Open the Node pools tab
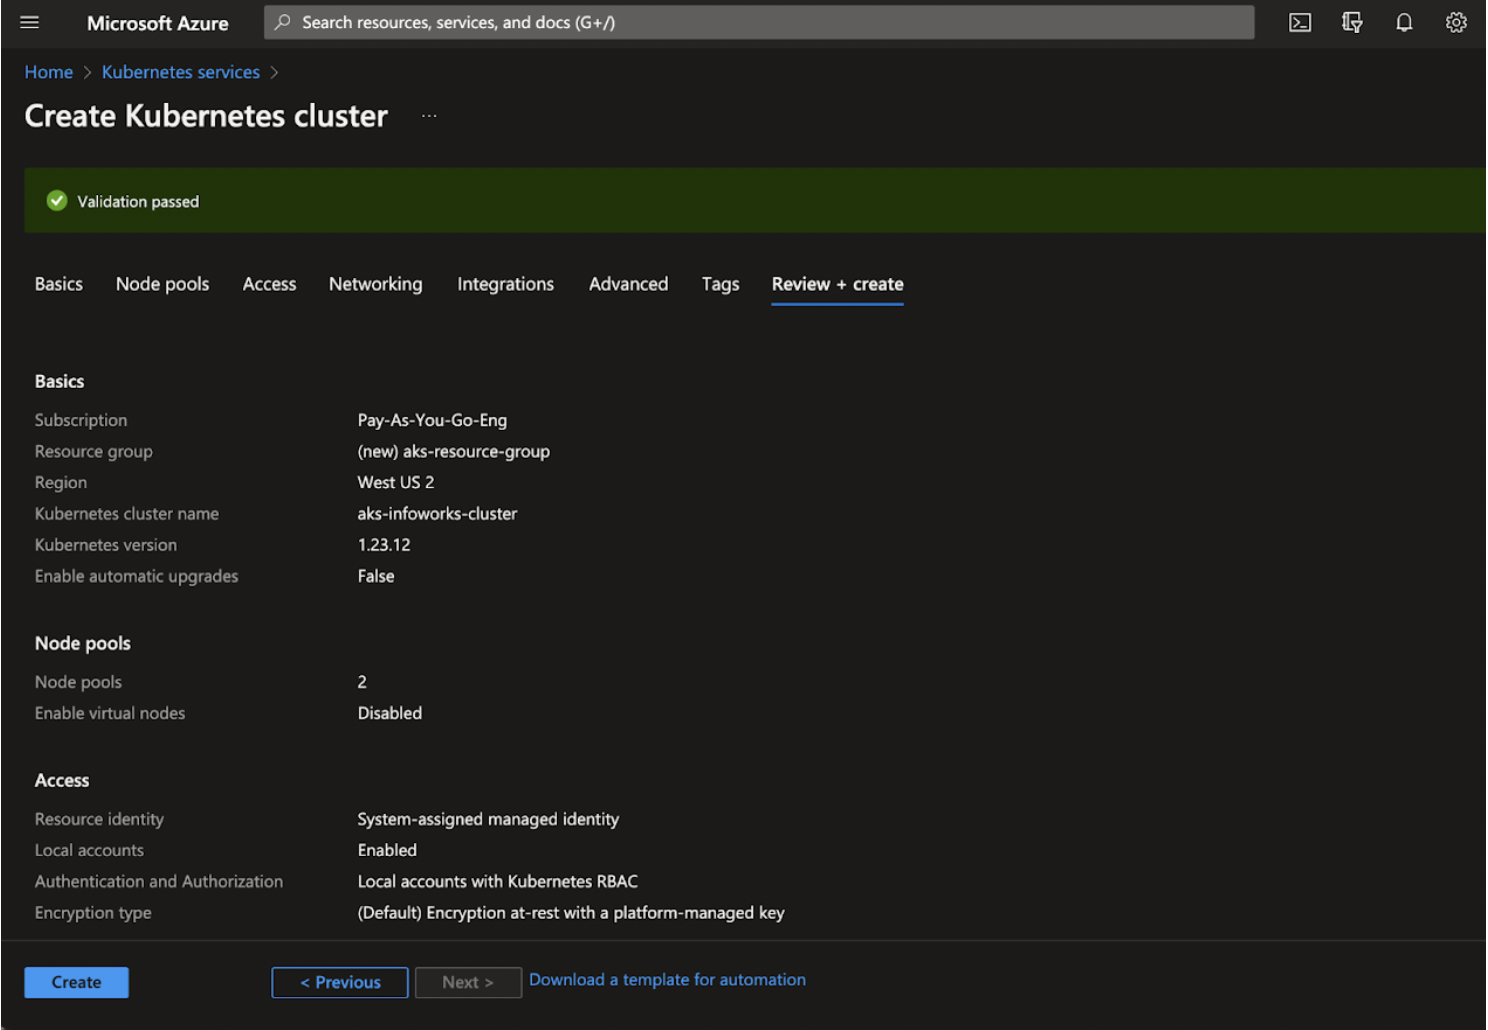Image resolution: width=1488 pixels, height=1030 pixels. click(163, 284)
